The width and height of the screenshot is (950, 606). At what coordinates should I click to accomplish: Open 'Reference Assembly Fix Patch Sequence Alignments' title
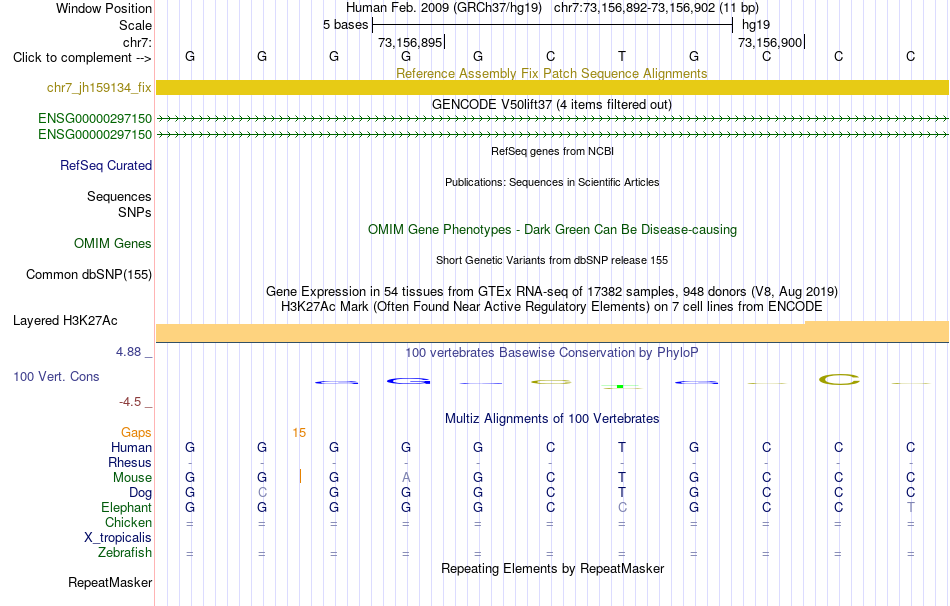(x=551, y=73)
